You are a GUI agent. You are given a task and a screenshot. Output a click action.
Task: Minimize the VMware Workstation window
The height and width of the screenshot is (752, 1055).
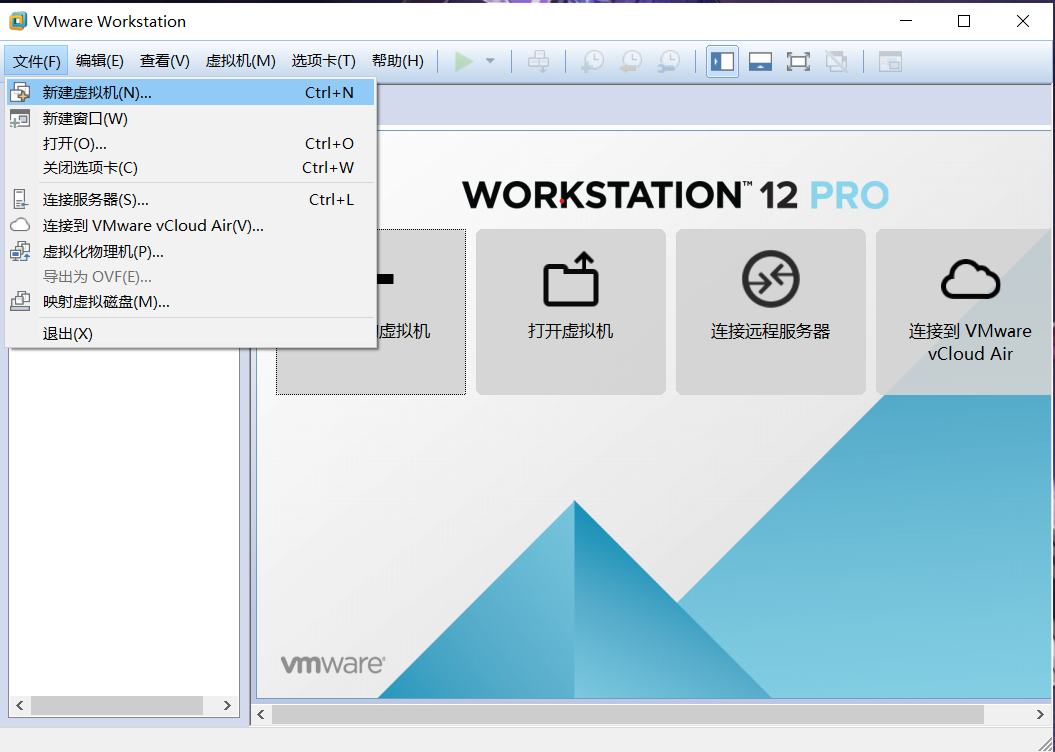906,21
